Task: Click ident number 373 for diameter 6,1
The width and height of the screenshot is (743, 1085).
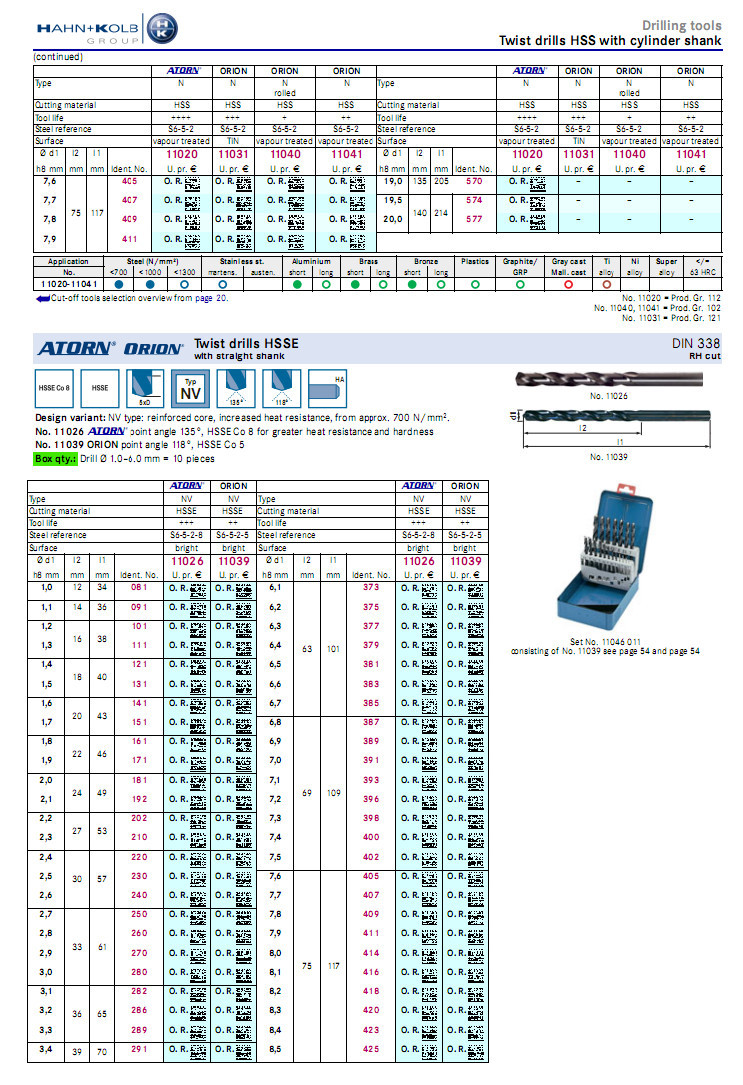Action: coord(371,587)
